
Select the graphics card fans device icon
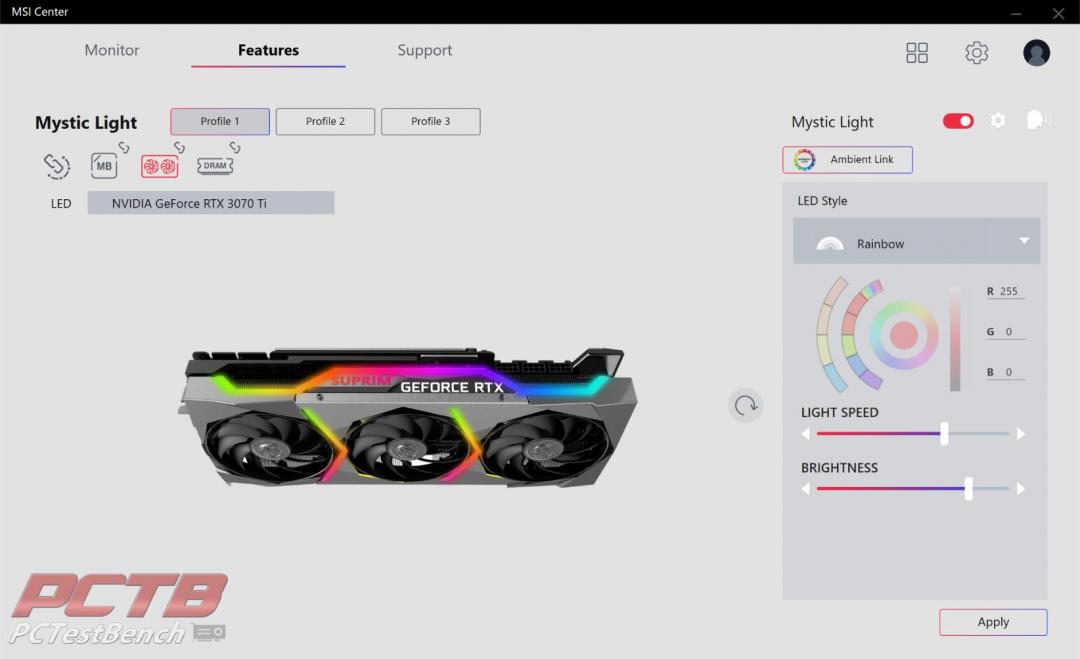(x=160, y=166)
